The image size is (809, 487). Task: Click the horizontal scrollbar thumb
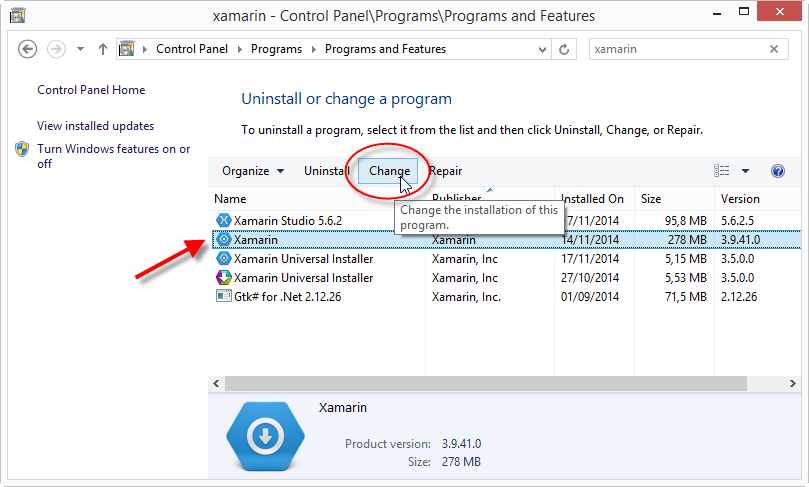[x=486, y=383]
